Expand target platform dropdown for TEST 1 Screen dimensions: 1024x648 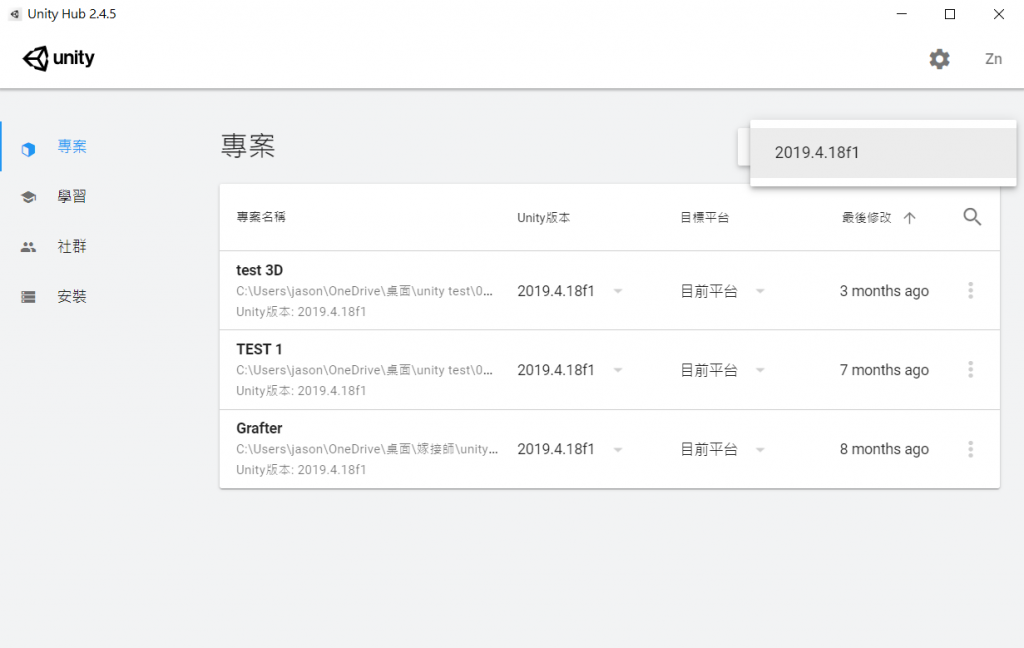[760, 370]
